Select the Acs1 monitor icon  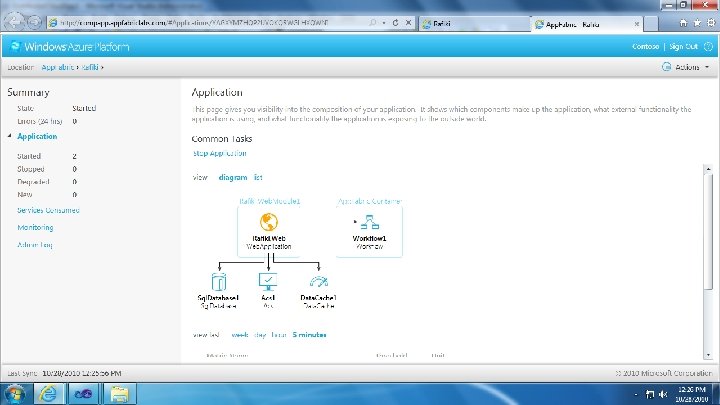268,282
